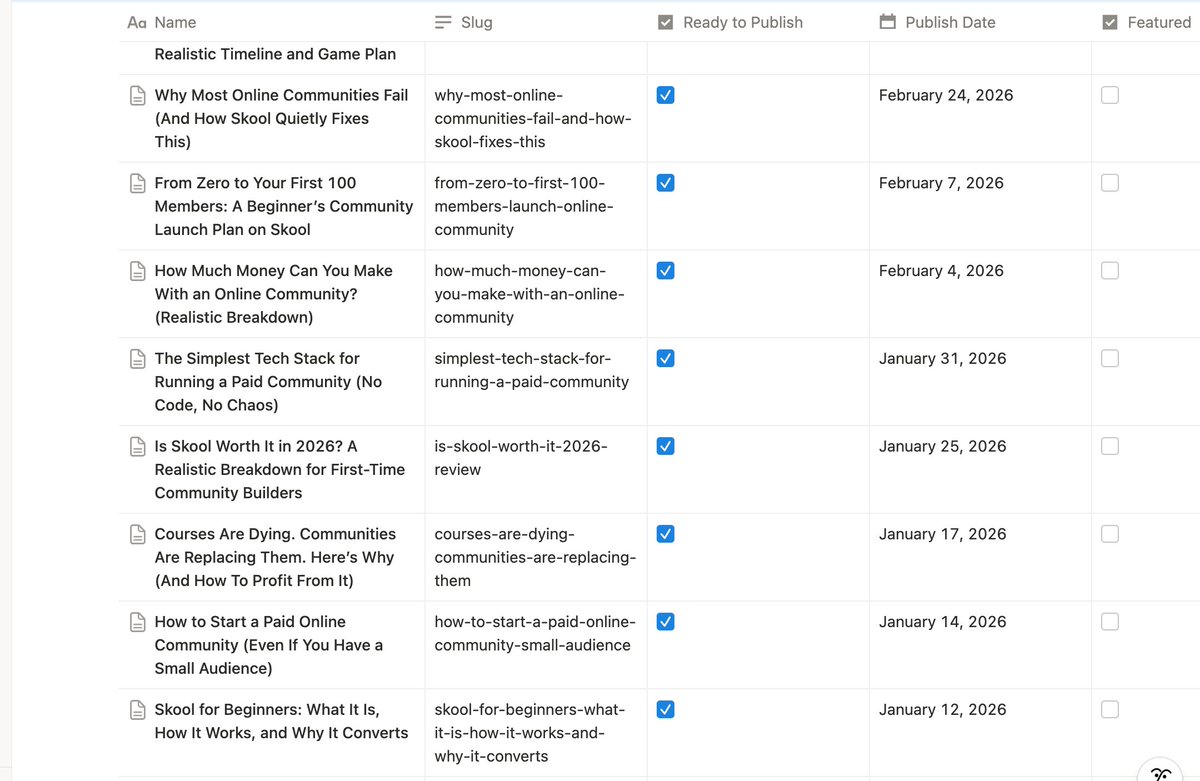Click calendar icon in Publish Date header
1200x781 pixels.
[888, 22]
